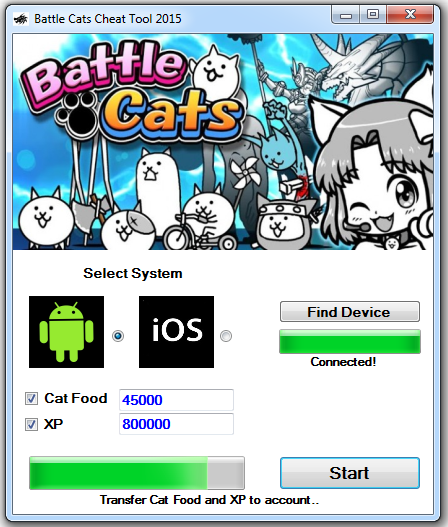
Task: Click the green connection progress bar
Action: point(350,341)
